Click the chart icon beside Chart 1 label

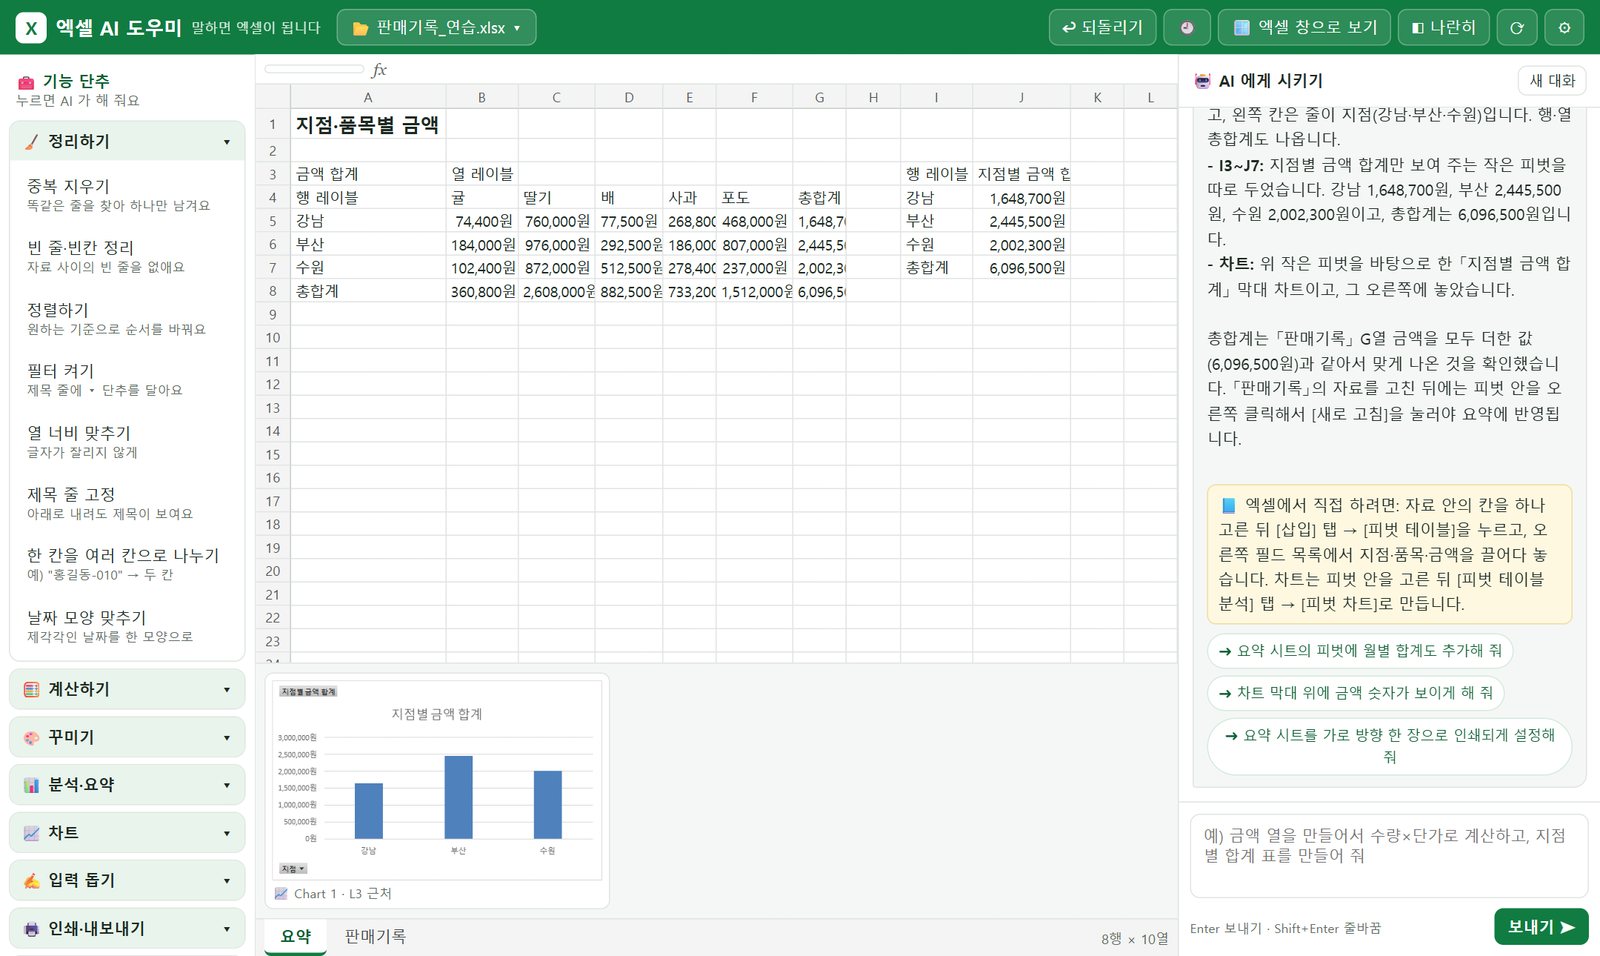point(281,894)
